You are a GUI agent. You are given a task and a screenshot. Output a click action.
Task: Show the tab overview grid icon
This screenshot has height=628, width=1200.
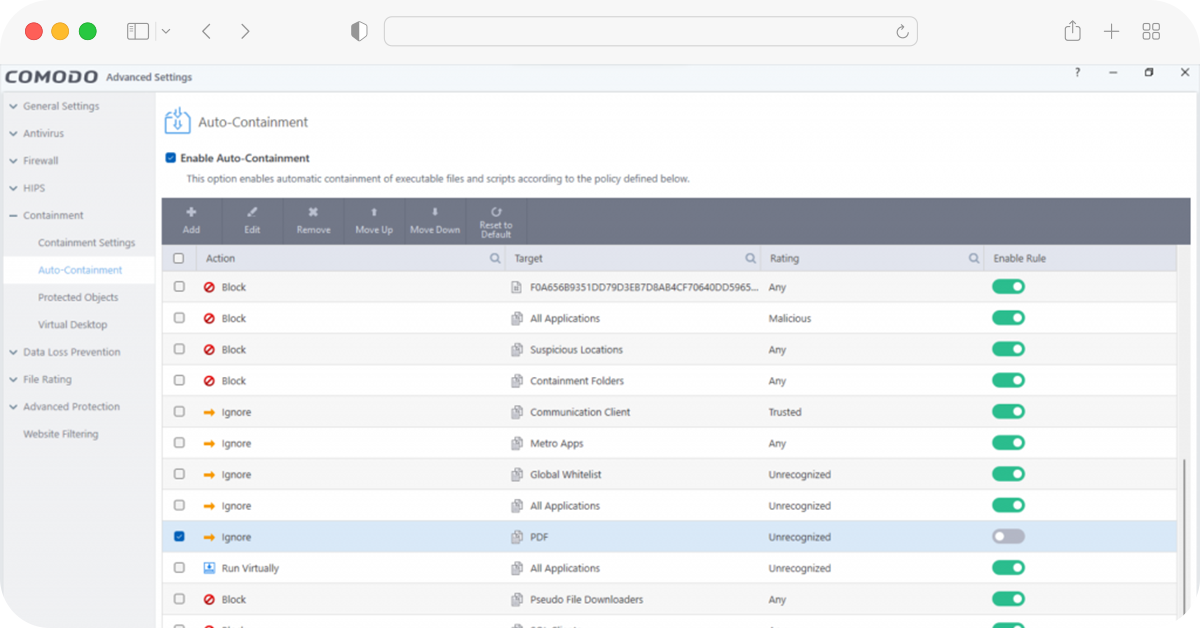1151,31
